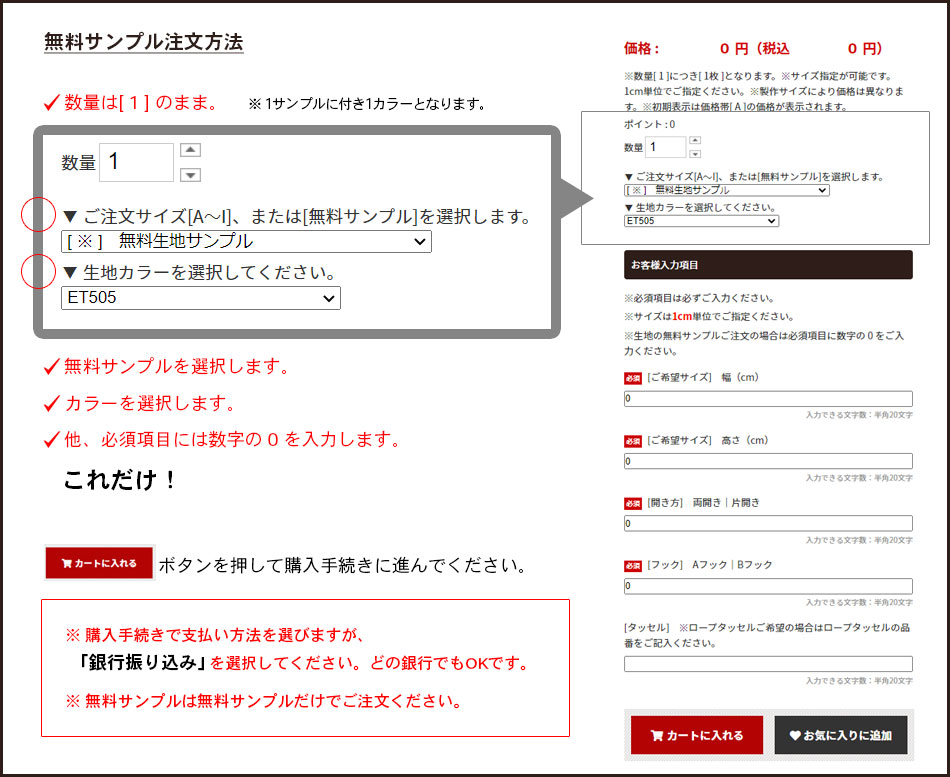Click the cart icon beside the favorites button
Screen dimensions: 950x777
click(x=657, y=735)
